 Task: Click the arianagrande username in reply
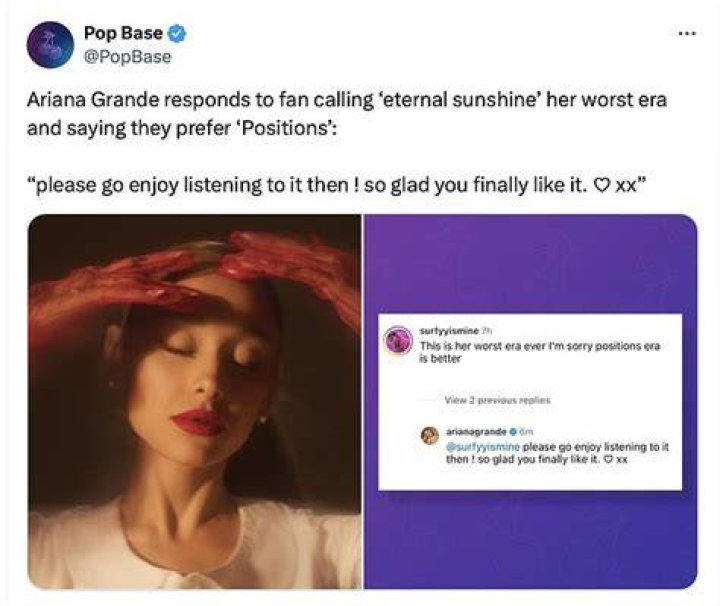(x=476, y=432)
